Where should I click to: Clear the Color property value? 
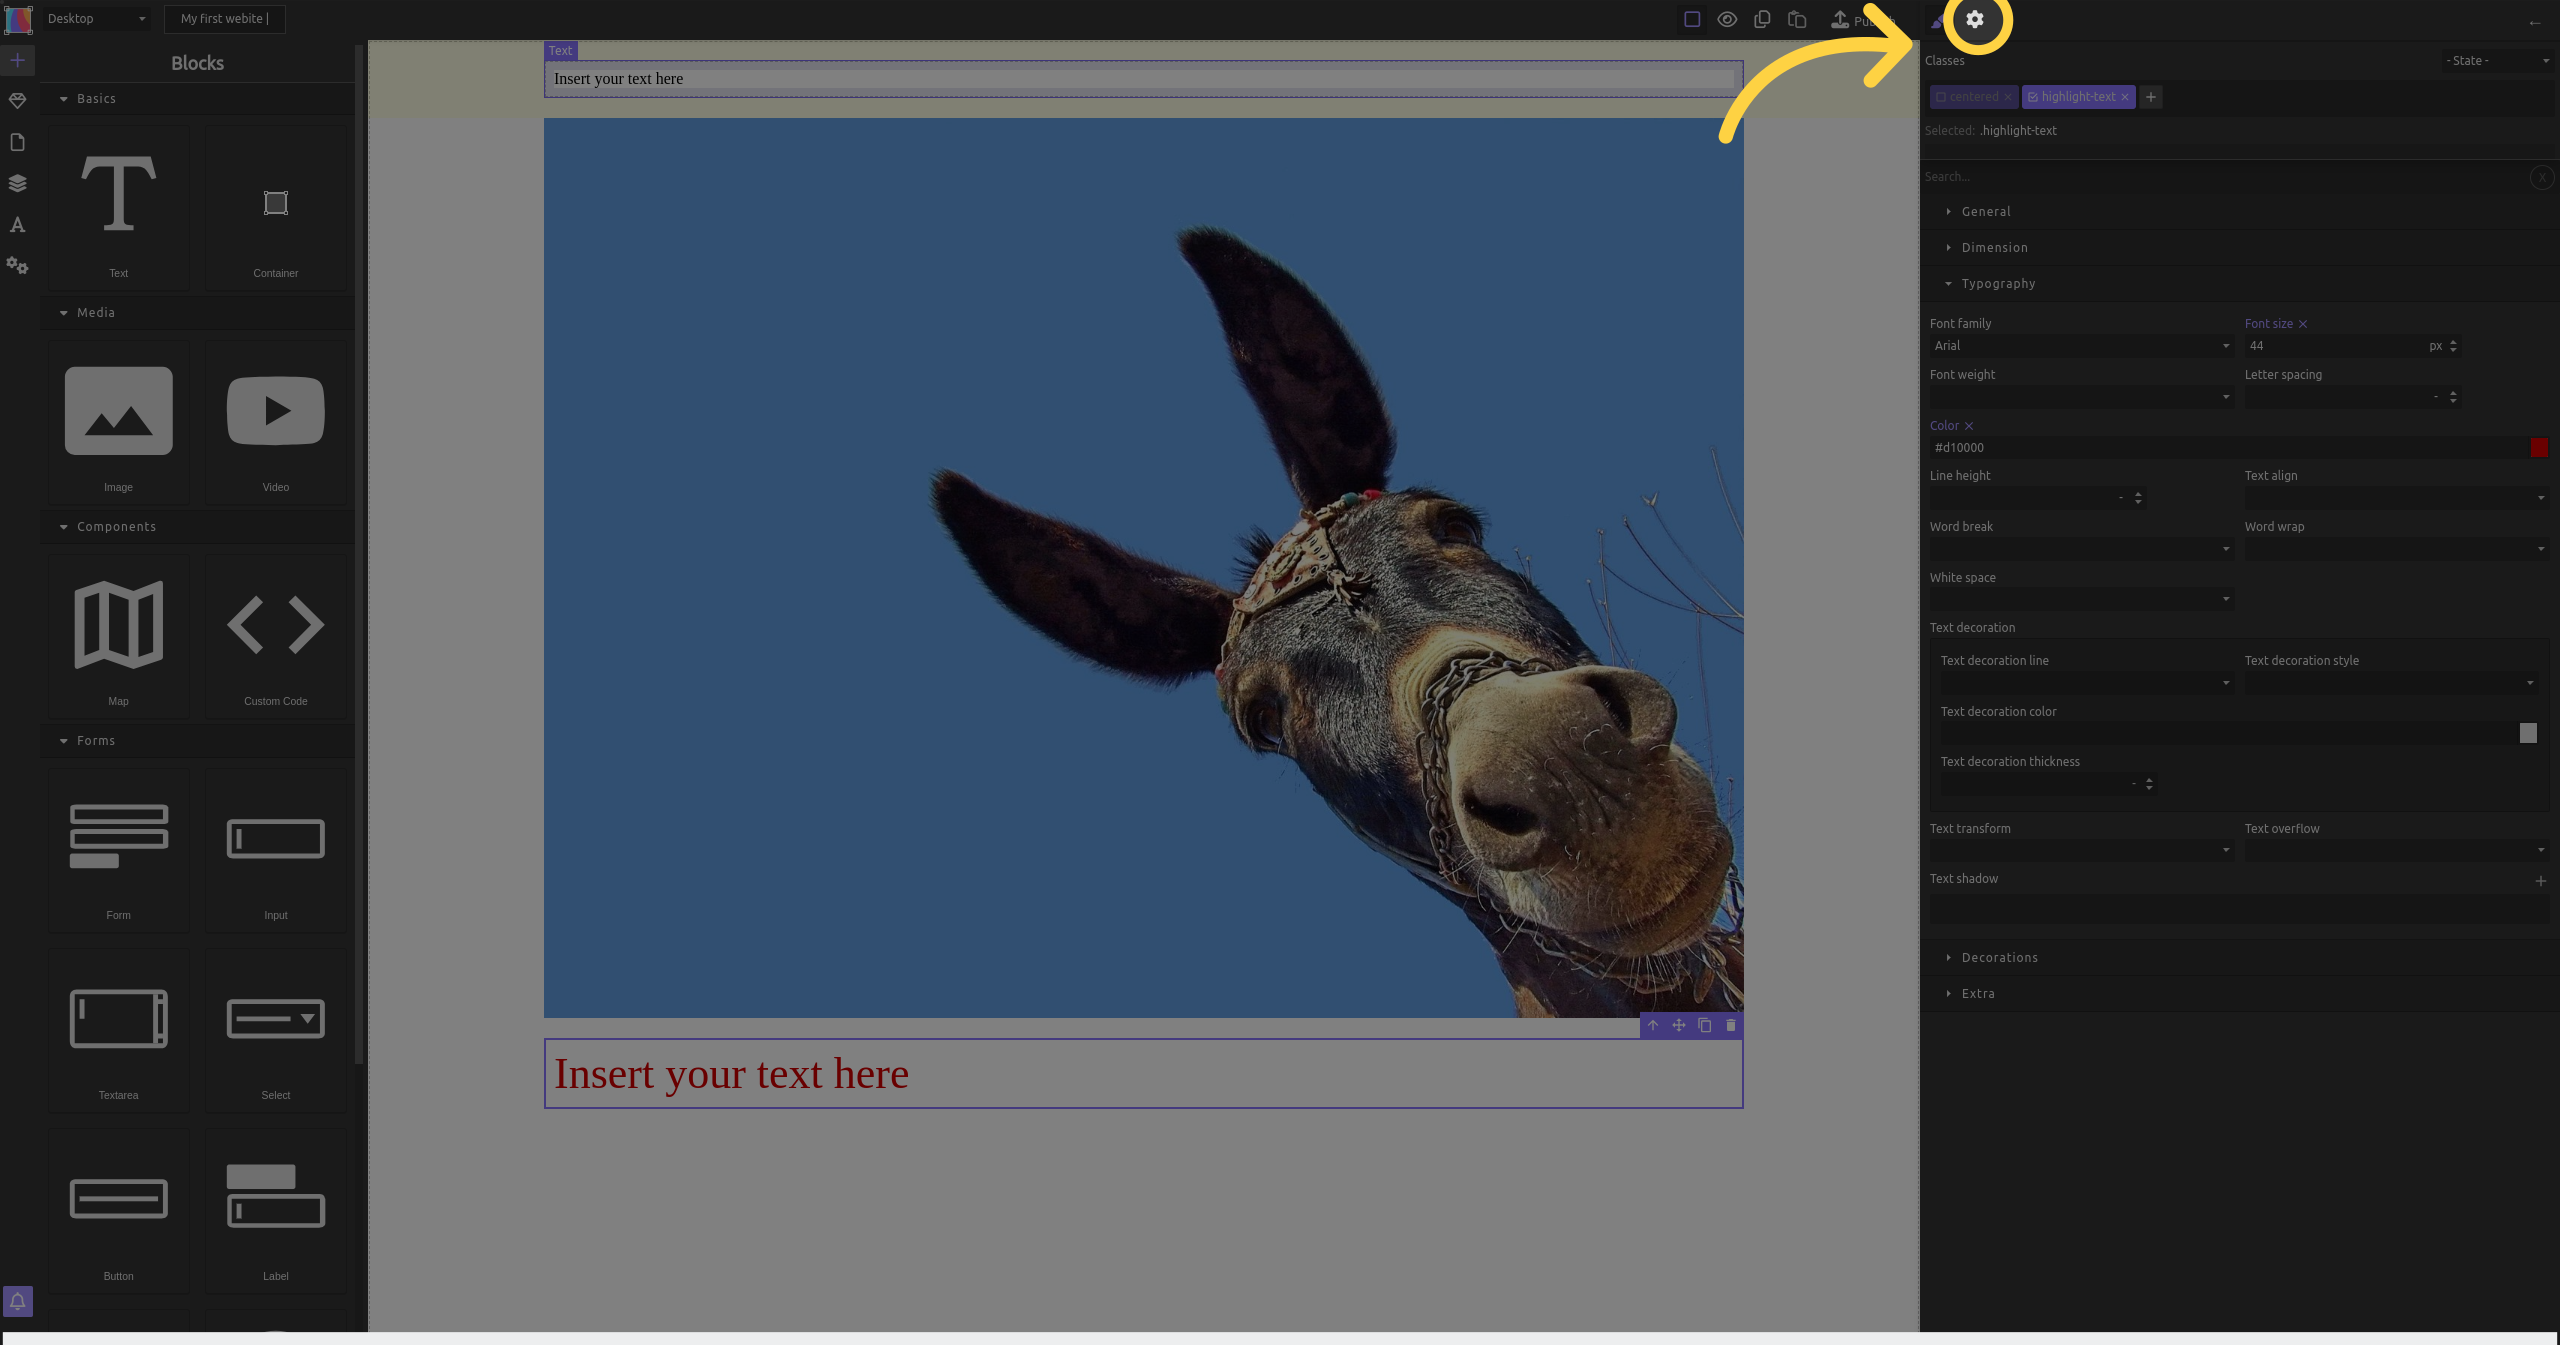coord(1969,426)
